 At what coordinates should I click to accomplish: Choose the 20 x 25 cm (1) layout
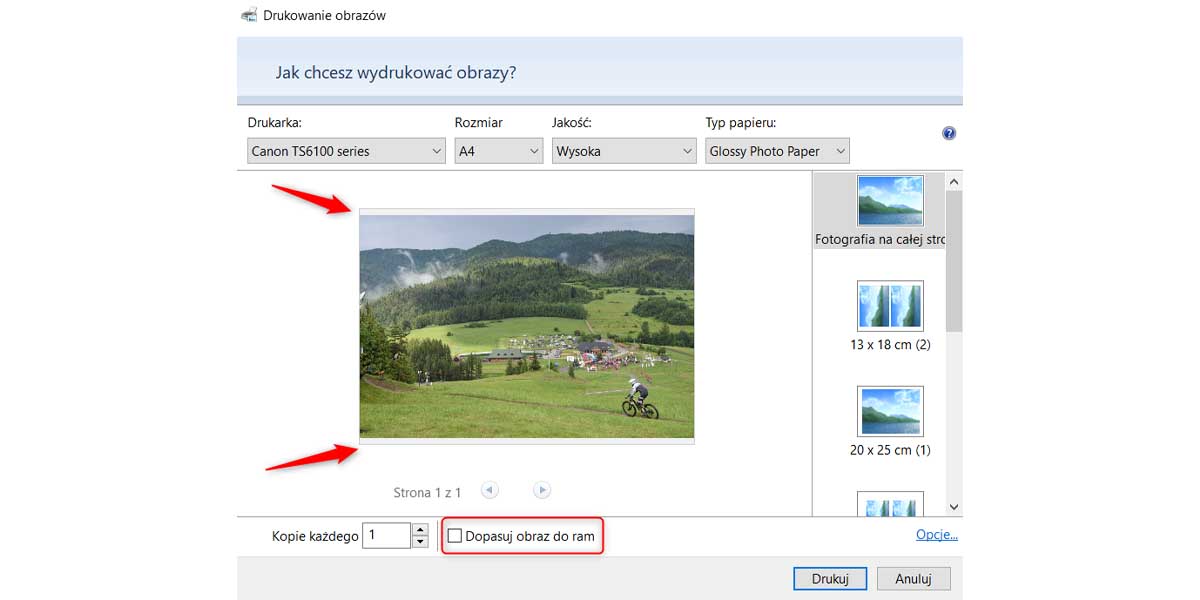coord(890,411)
